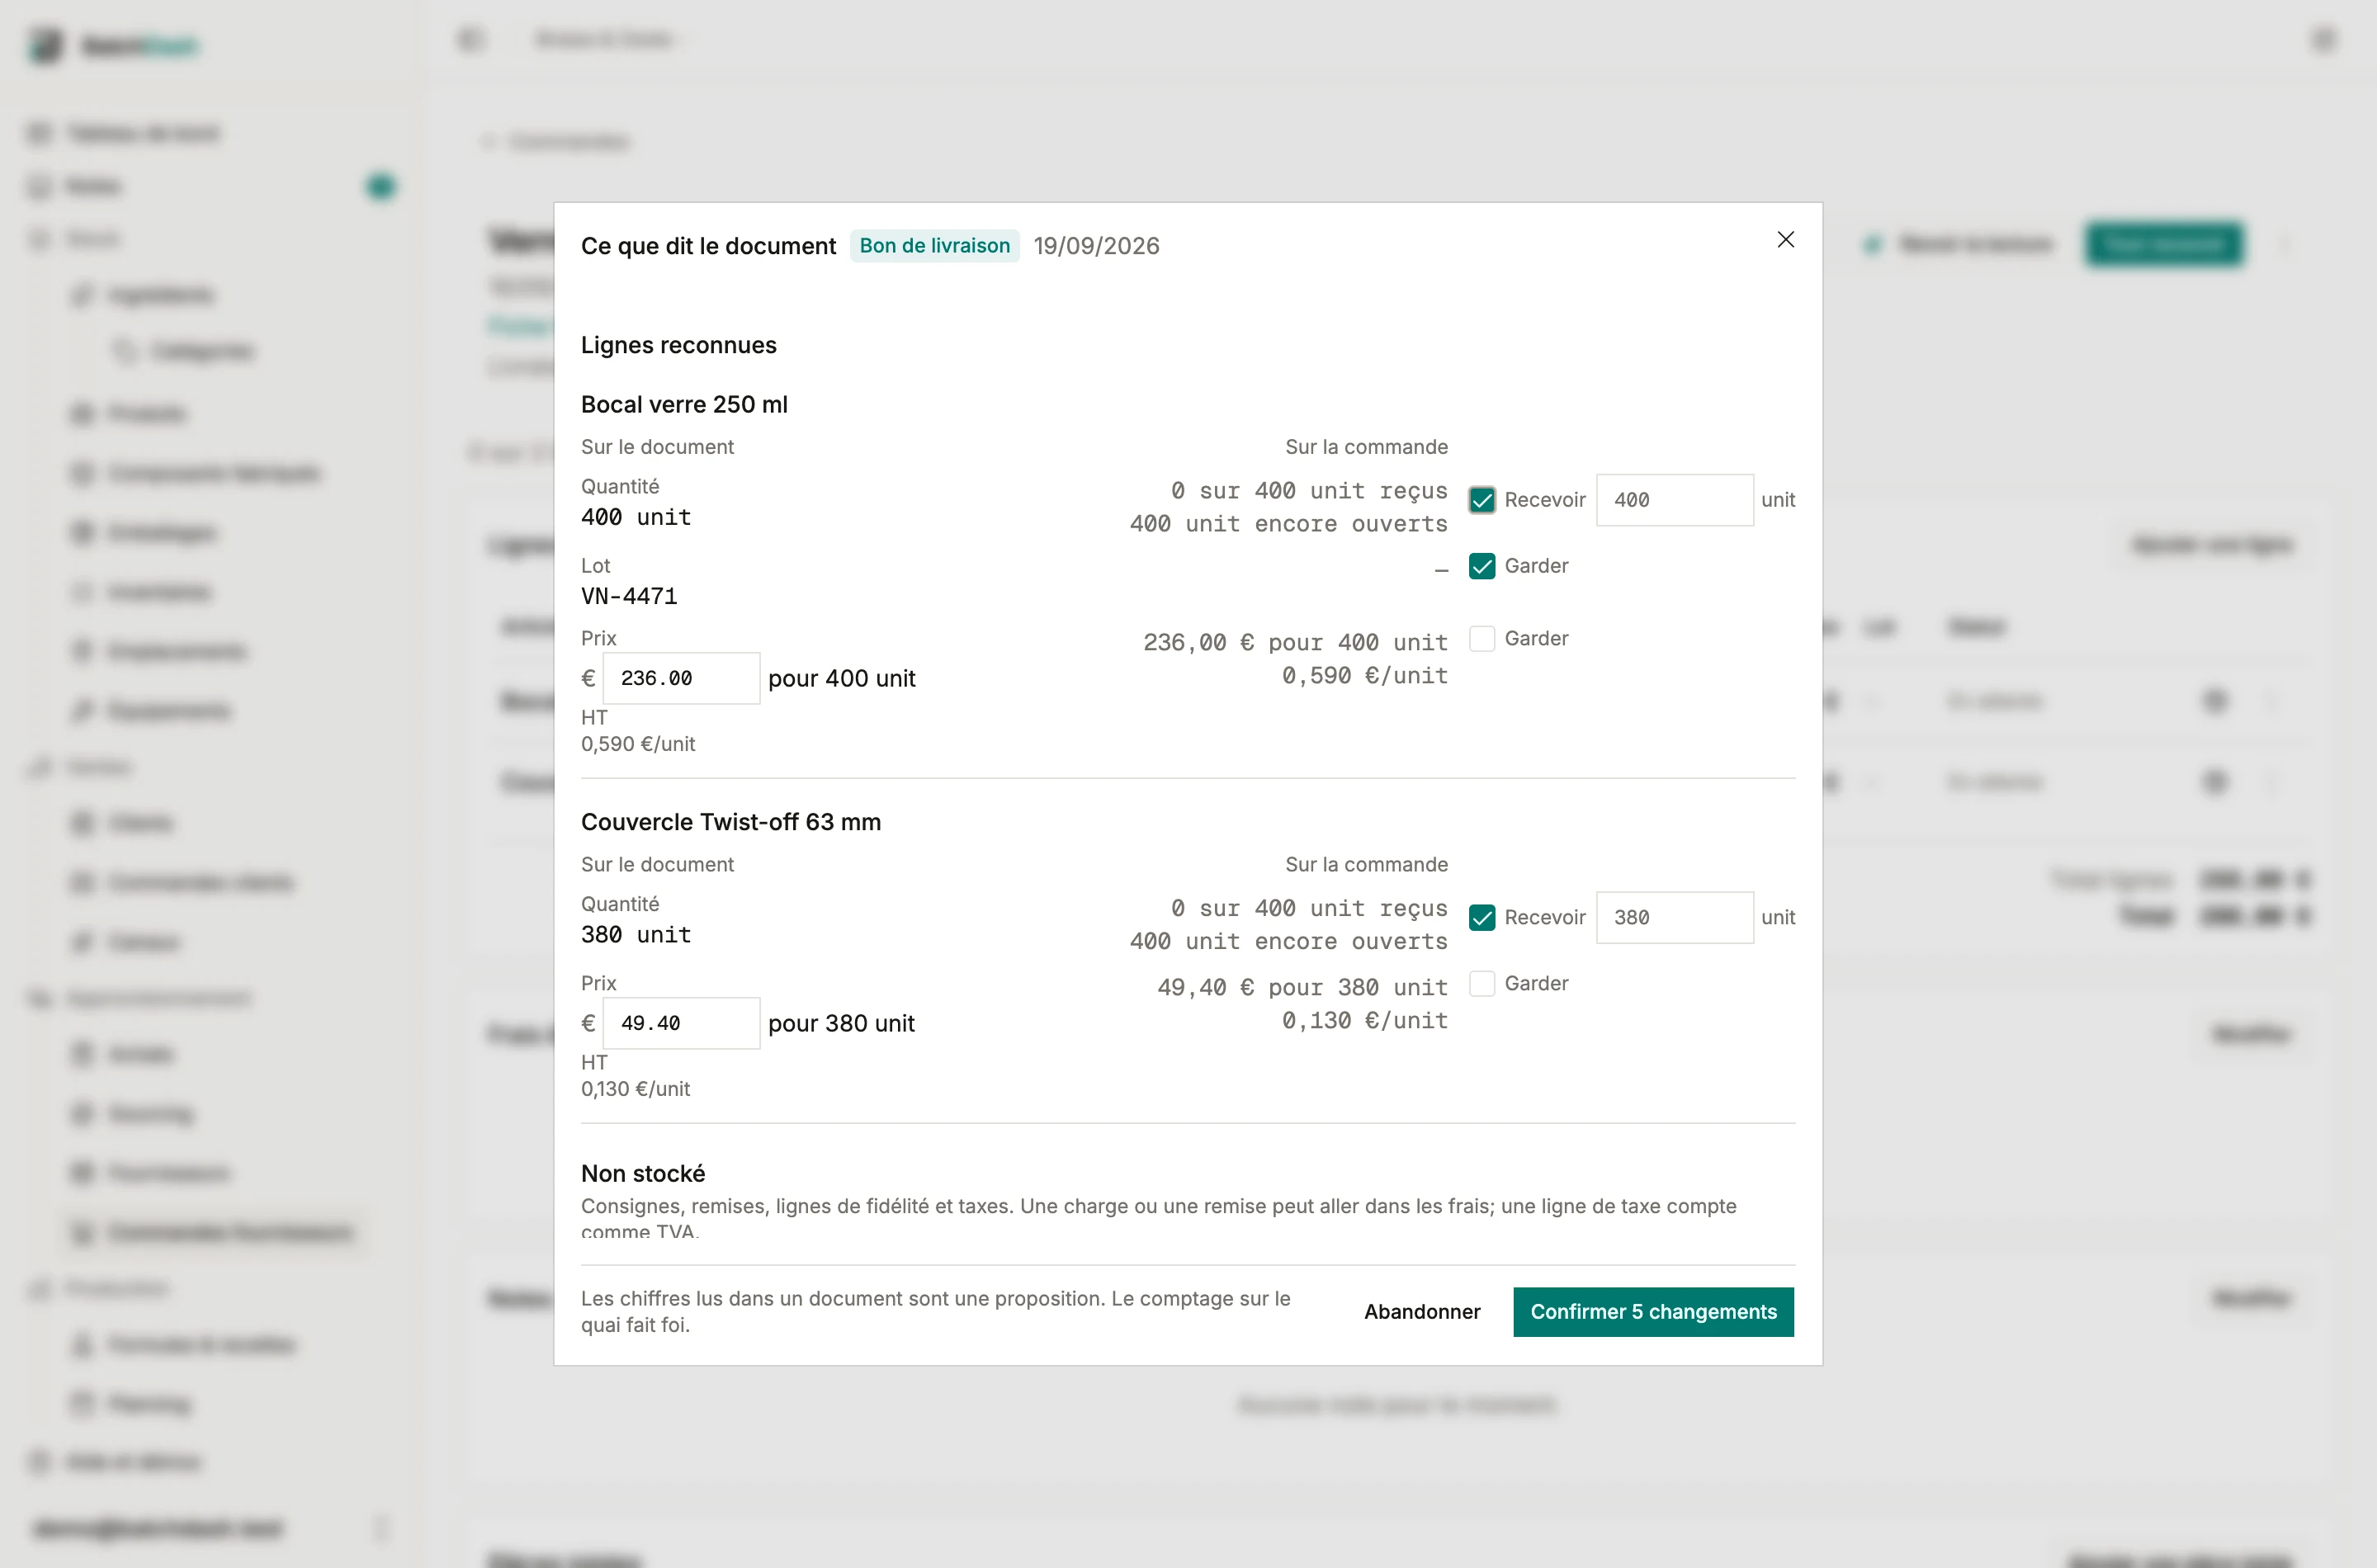
Task: Click the back arrow to Commandes
Action: [x=488, y=141]
